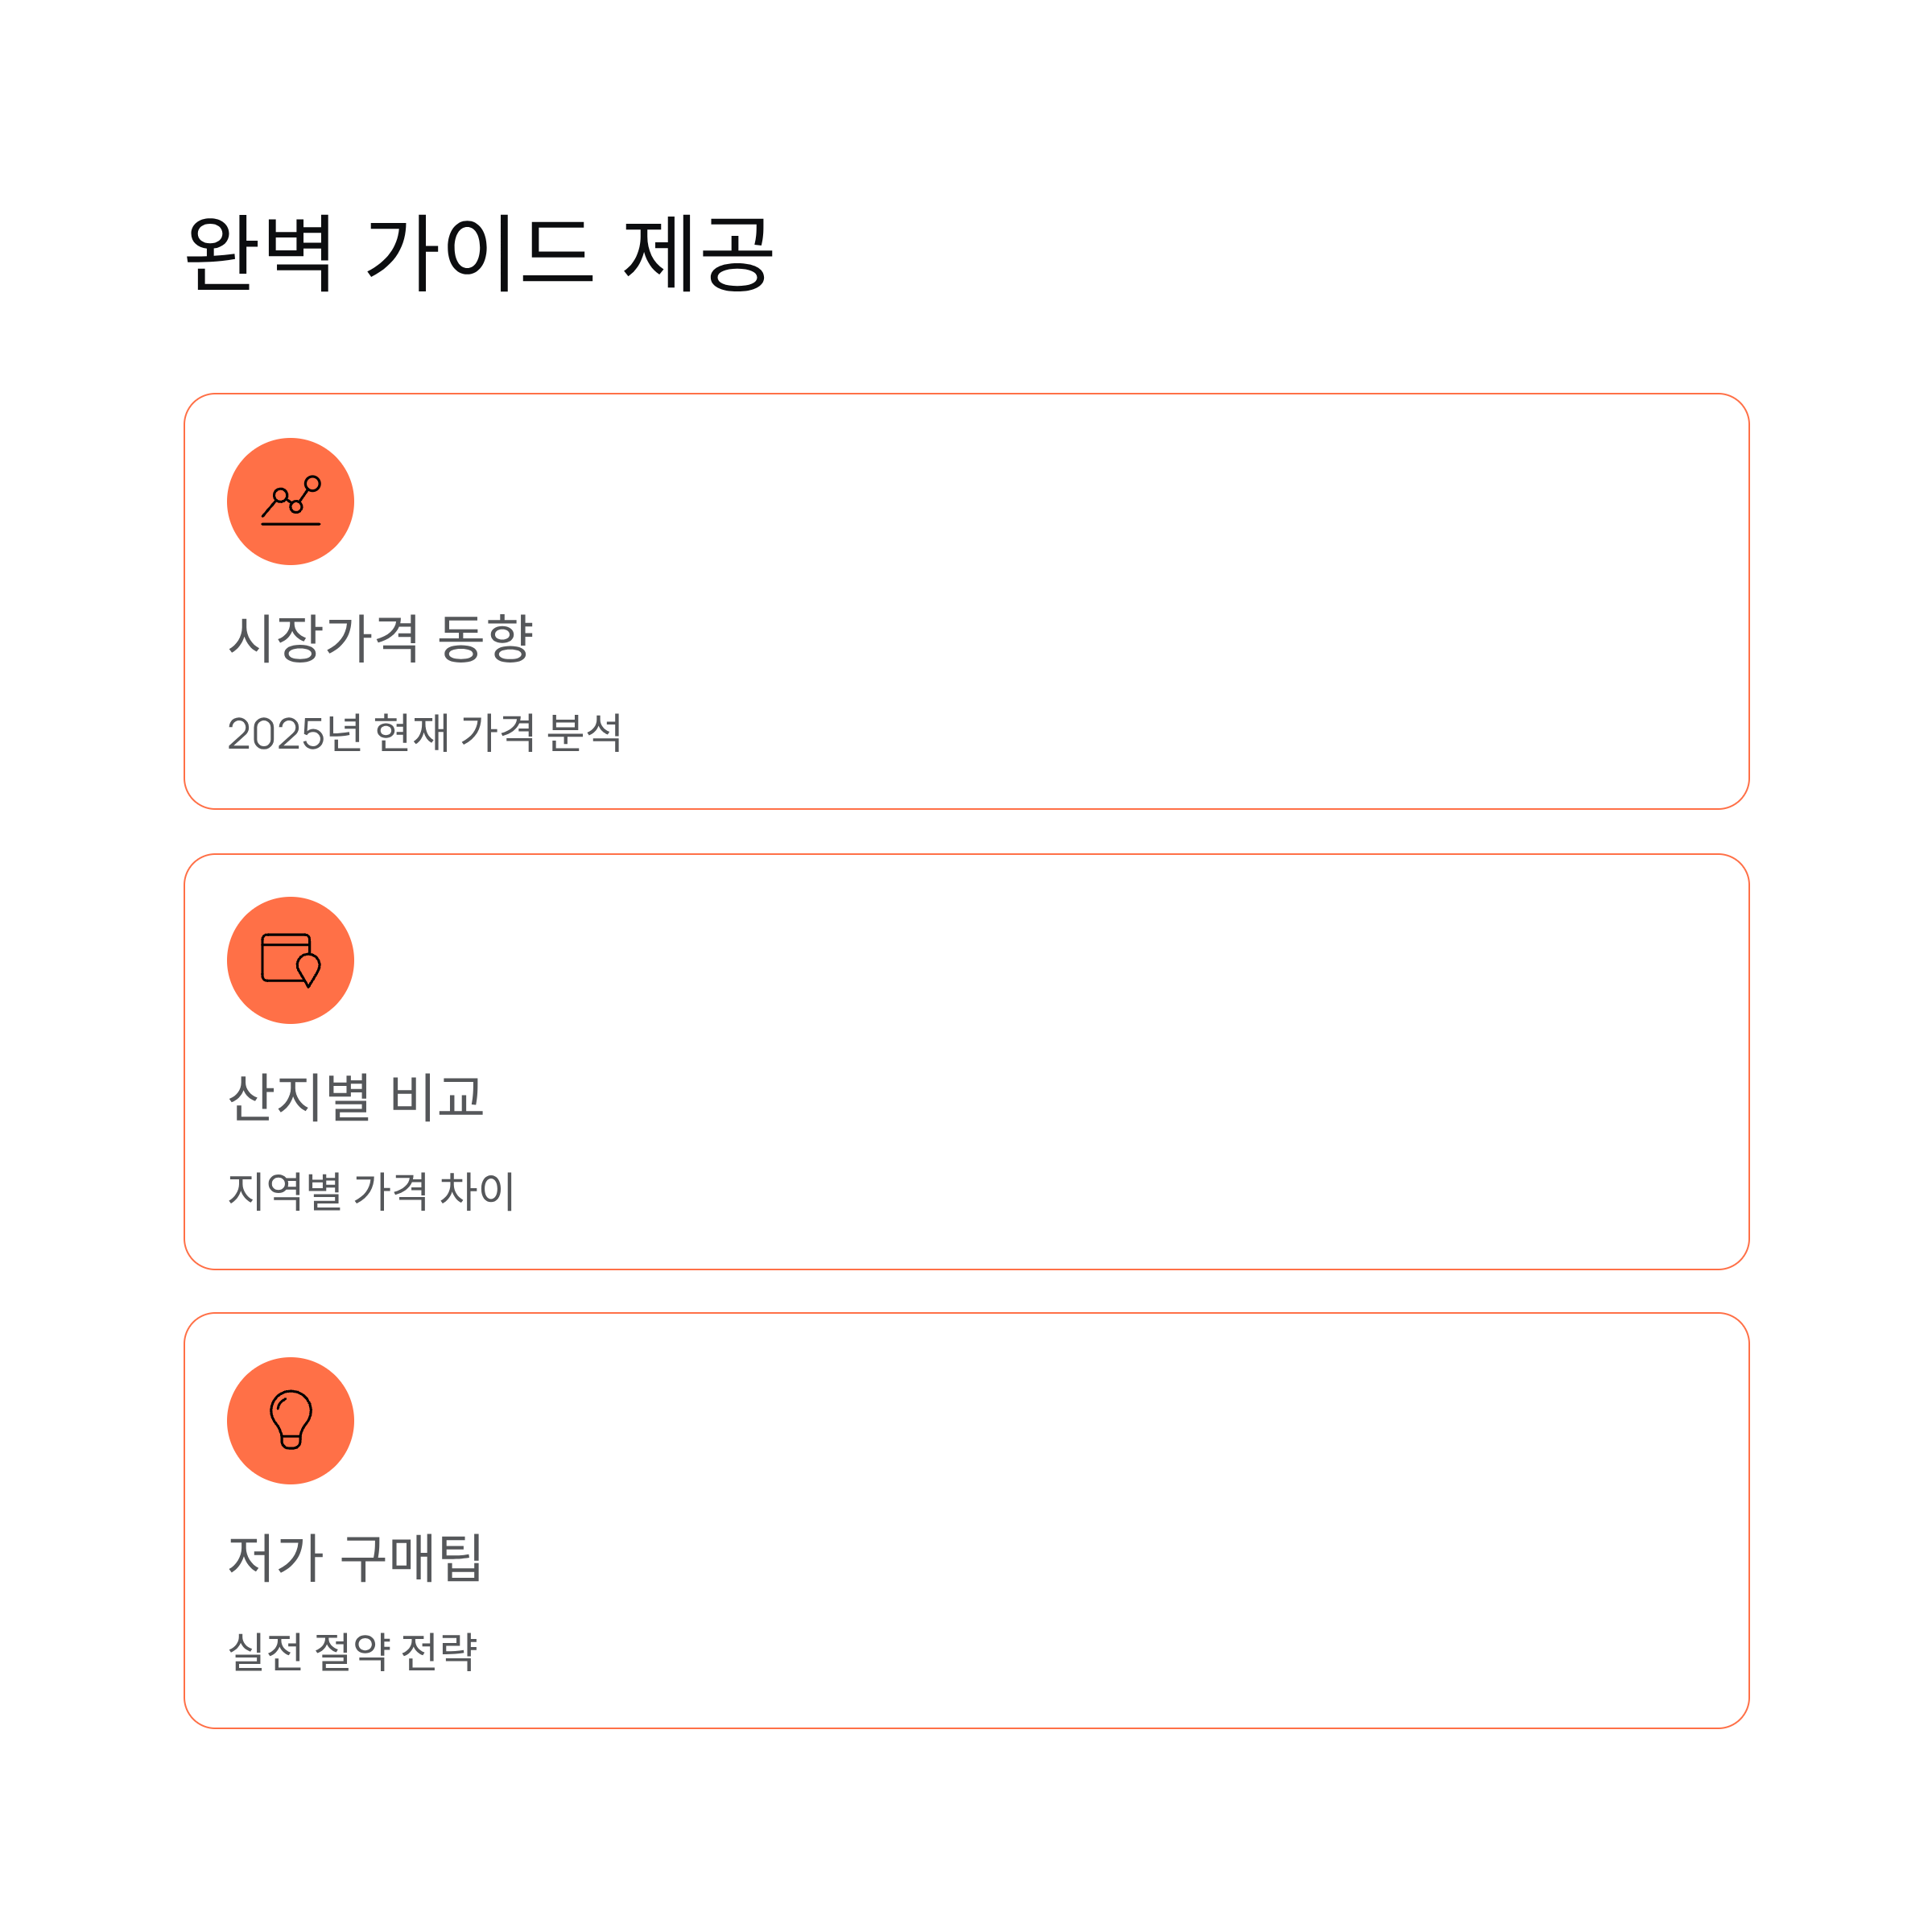
Task: Click the 완벽 가이드 제공 heading
Action: click(x=480, y=252)
